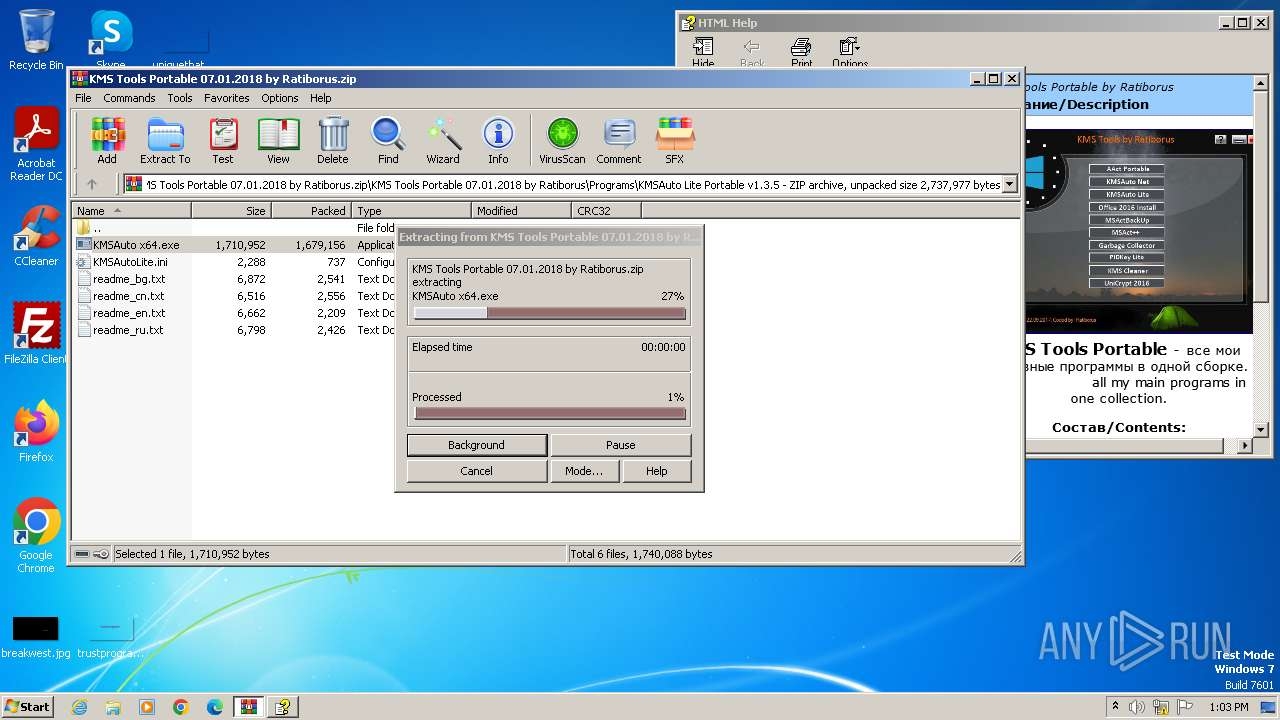
Task: Click the Processed total progress bar
Action: 549,413
